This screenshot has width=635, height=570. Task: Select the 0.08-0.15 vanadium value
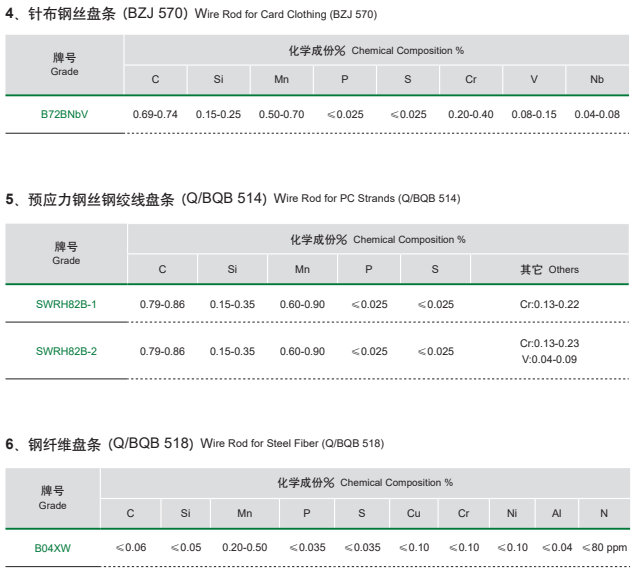coord(534,114)
